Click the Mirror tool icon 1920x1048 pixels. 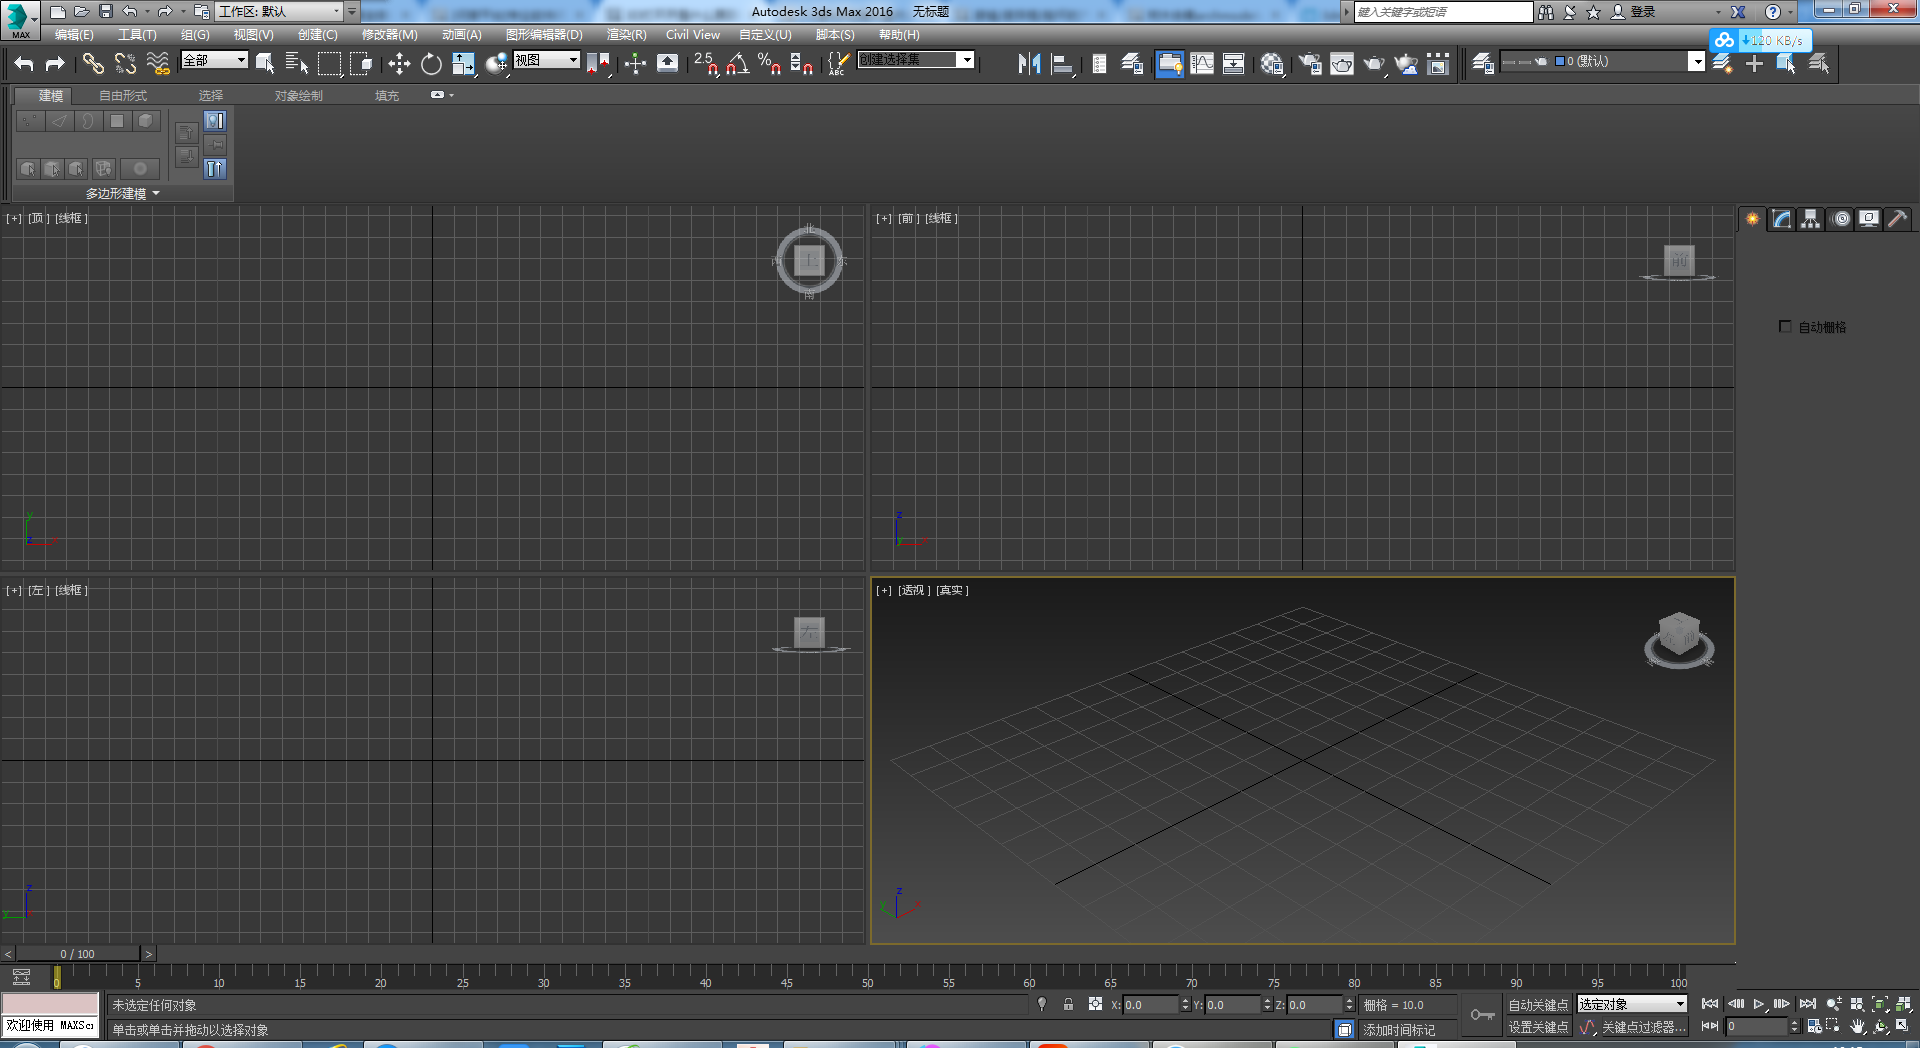(1029, 64)
